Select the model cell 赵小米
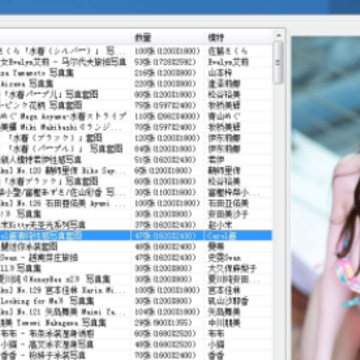 tap(220, 225)
